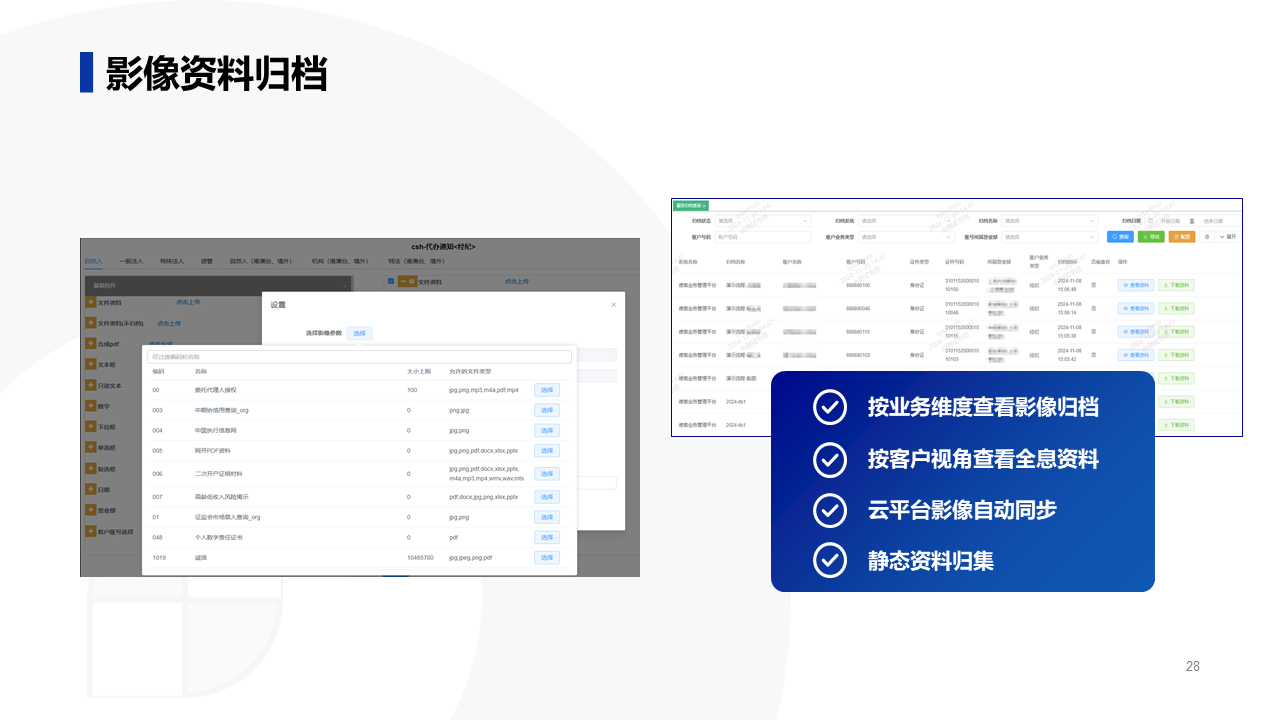Screen dimensions: 1280x720
Task: Click plus icon next to 客户账号选择 control
Action: pos(91,532)
